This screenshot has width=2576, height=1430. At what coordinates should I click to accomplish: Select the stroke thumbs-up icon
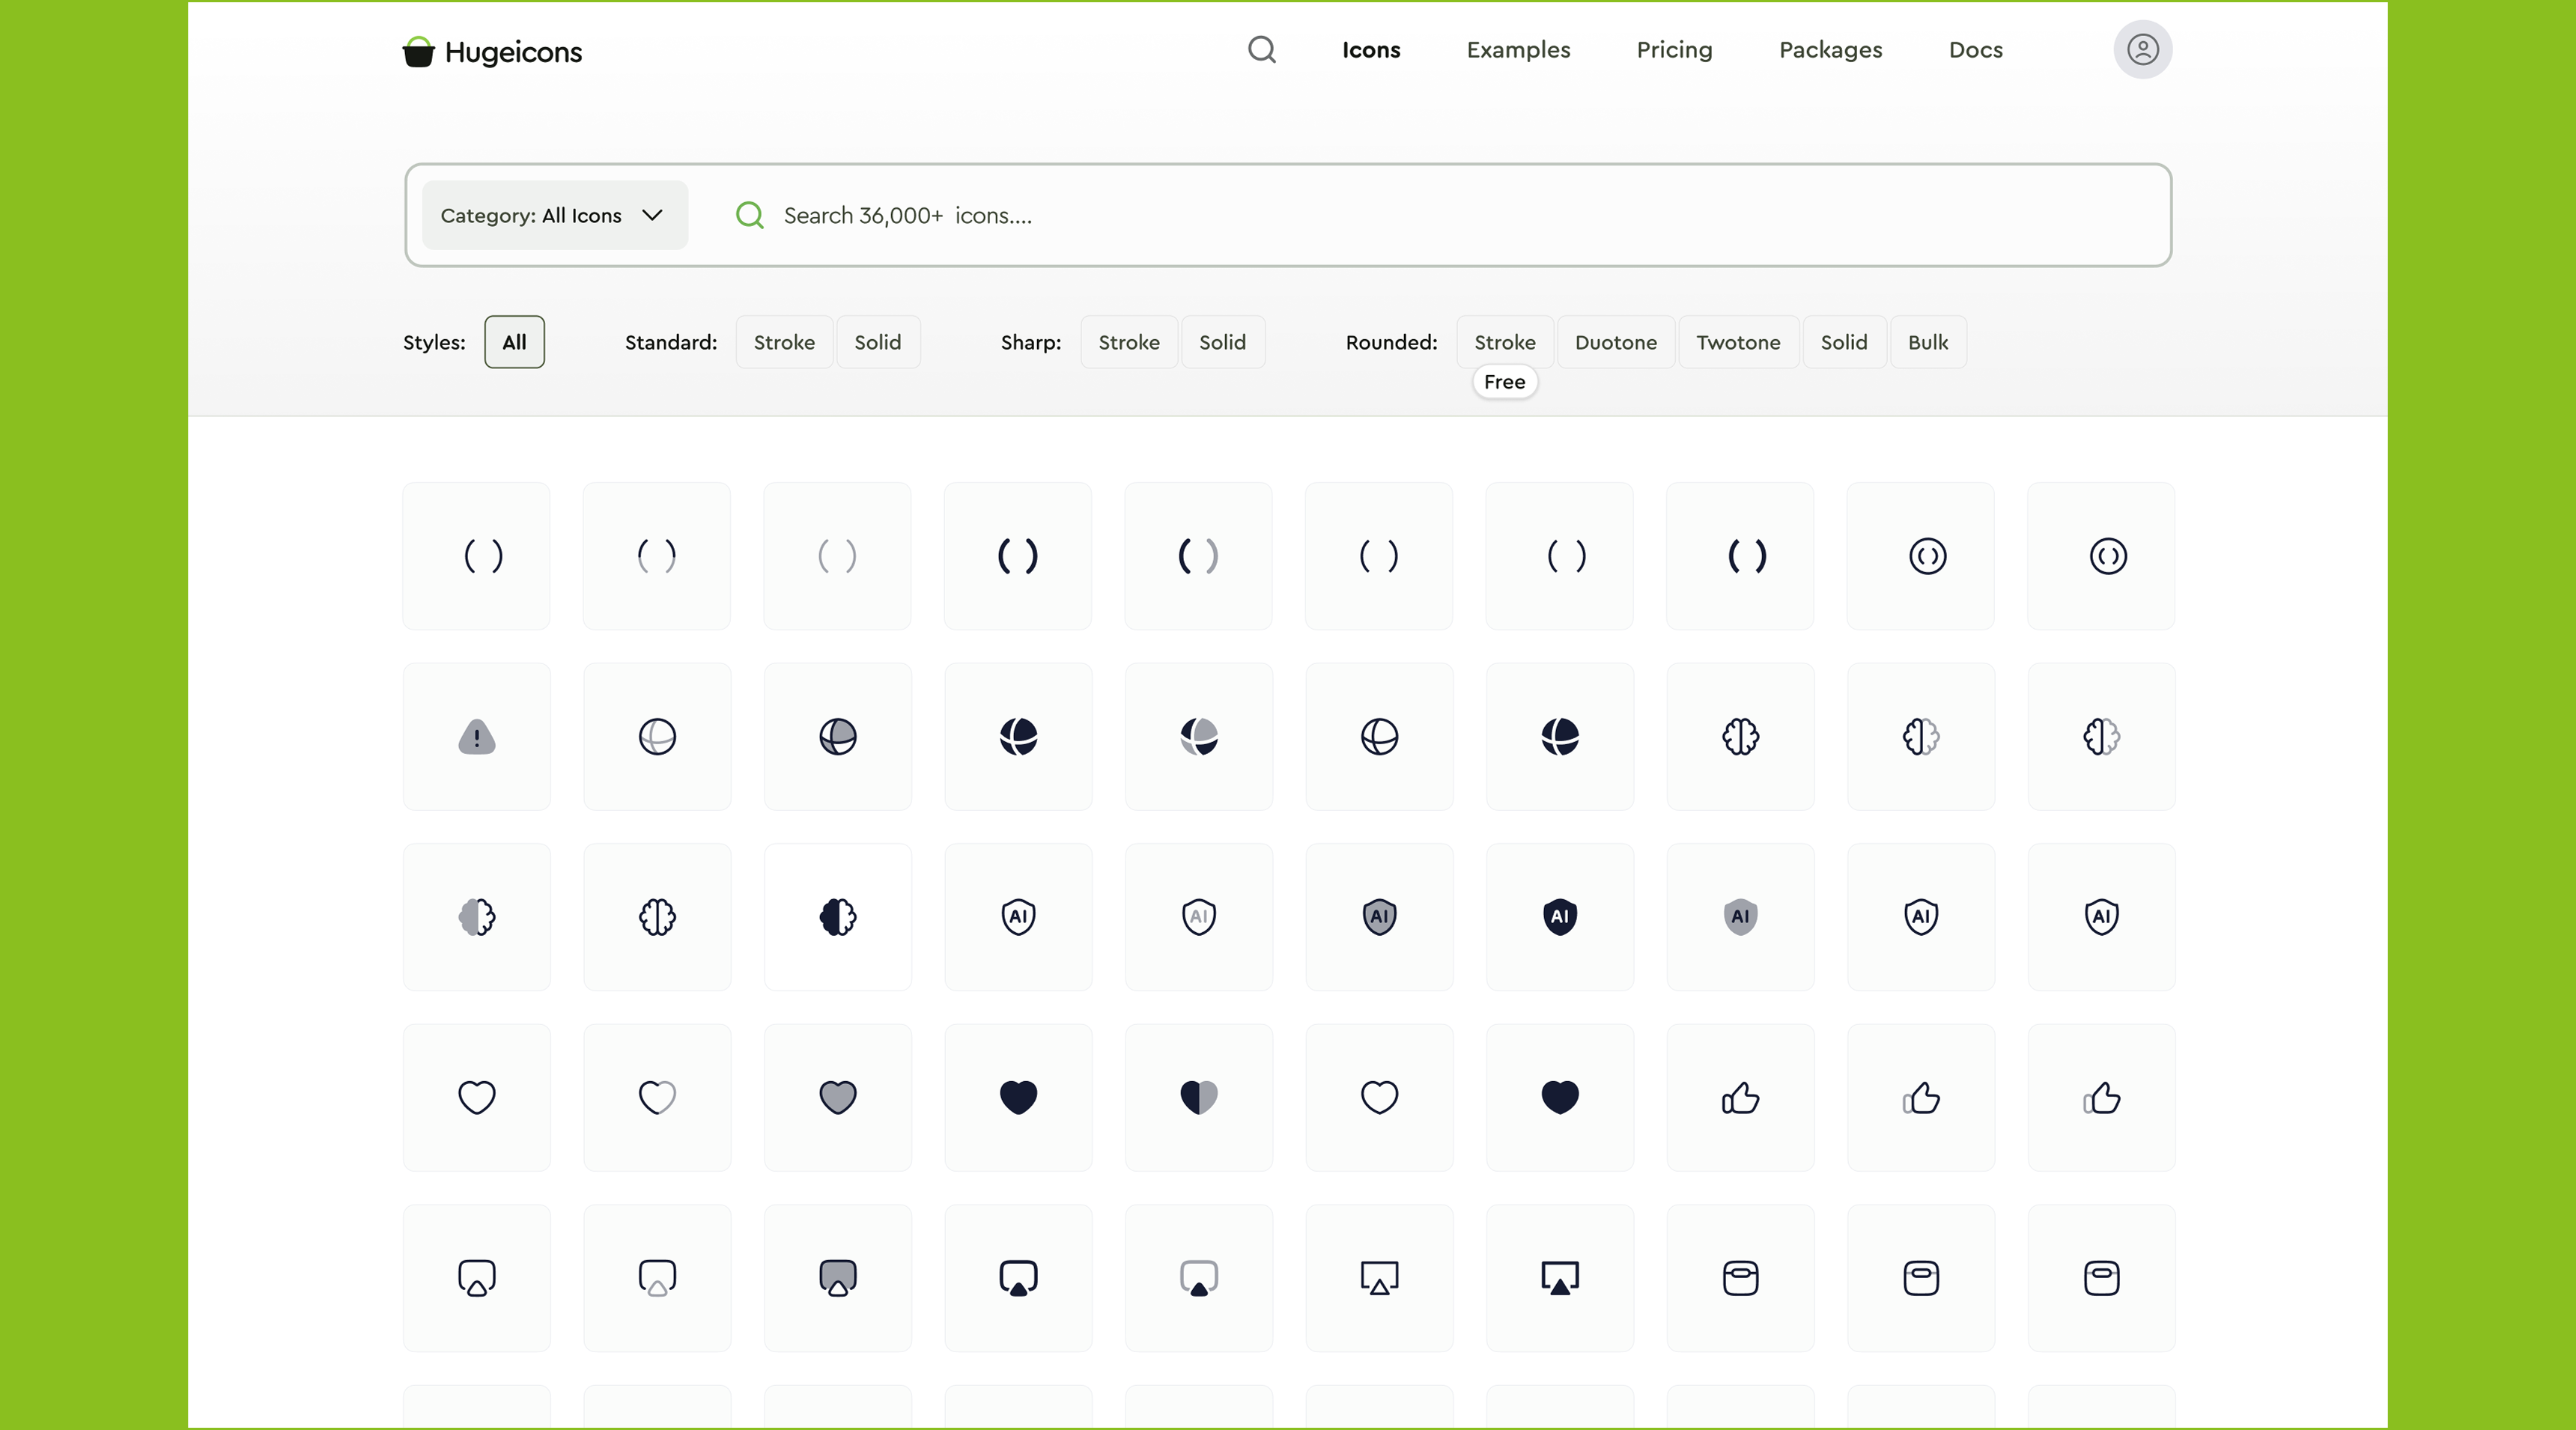[x=1739, y=1097]
